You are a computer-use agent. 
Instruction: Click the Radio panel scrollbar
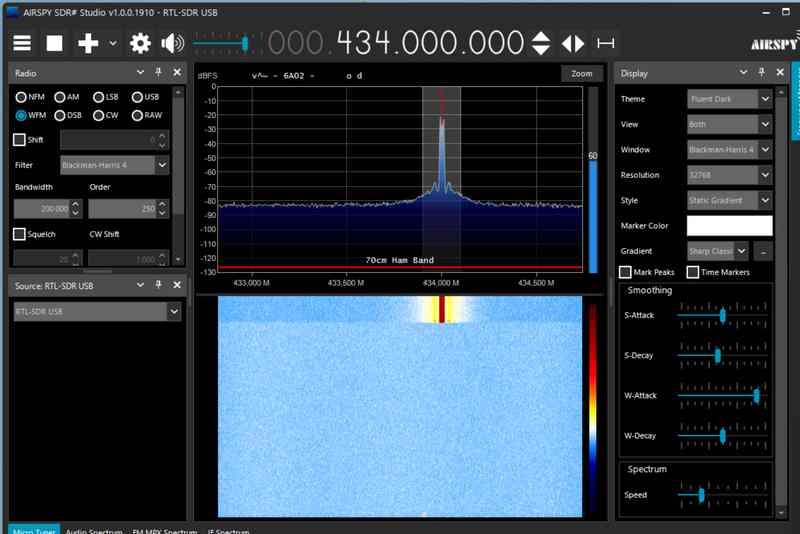tap(178, 177)
